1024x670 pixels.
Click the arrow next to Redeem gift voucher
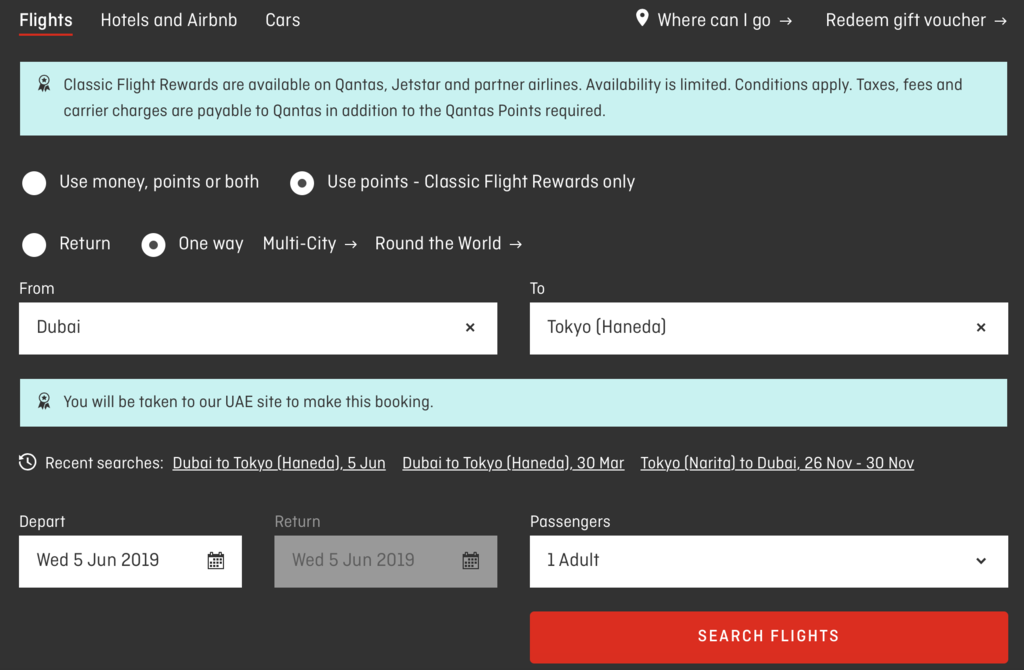(1000, 21)
